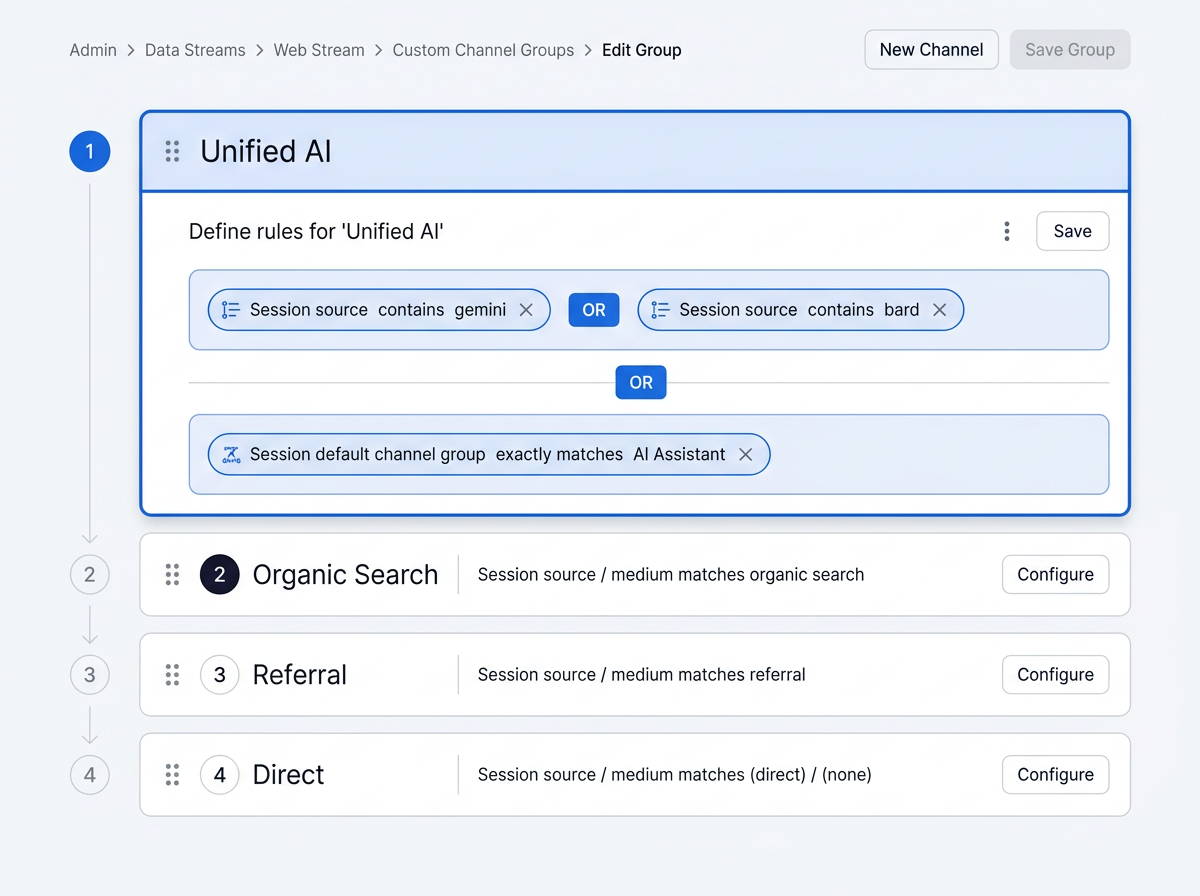
Task: Click New Channel button
Action: (x=931, y=49)
